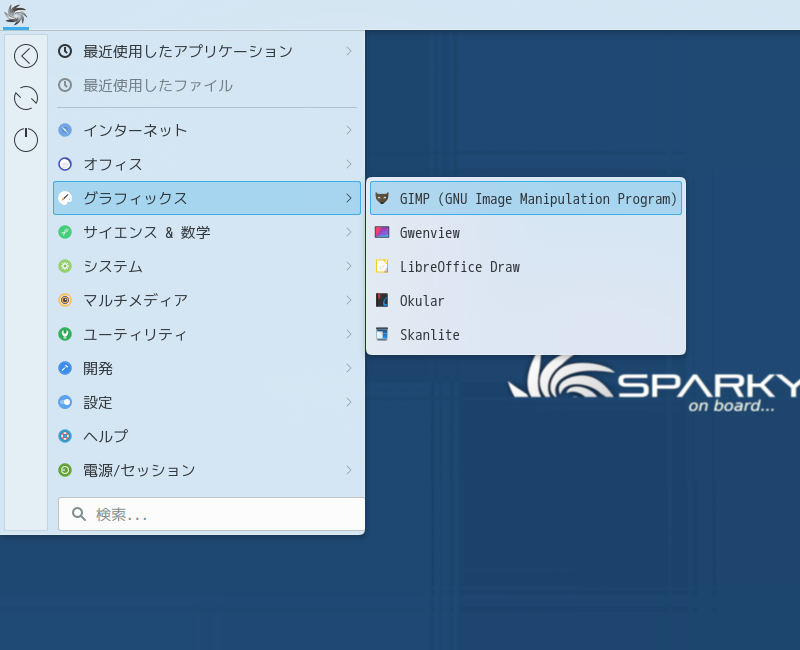
Task: Open LibreOffice Draw entry
Action: (x=526, y=266)
